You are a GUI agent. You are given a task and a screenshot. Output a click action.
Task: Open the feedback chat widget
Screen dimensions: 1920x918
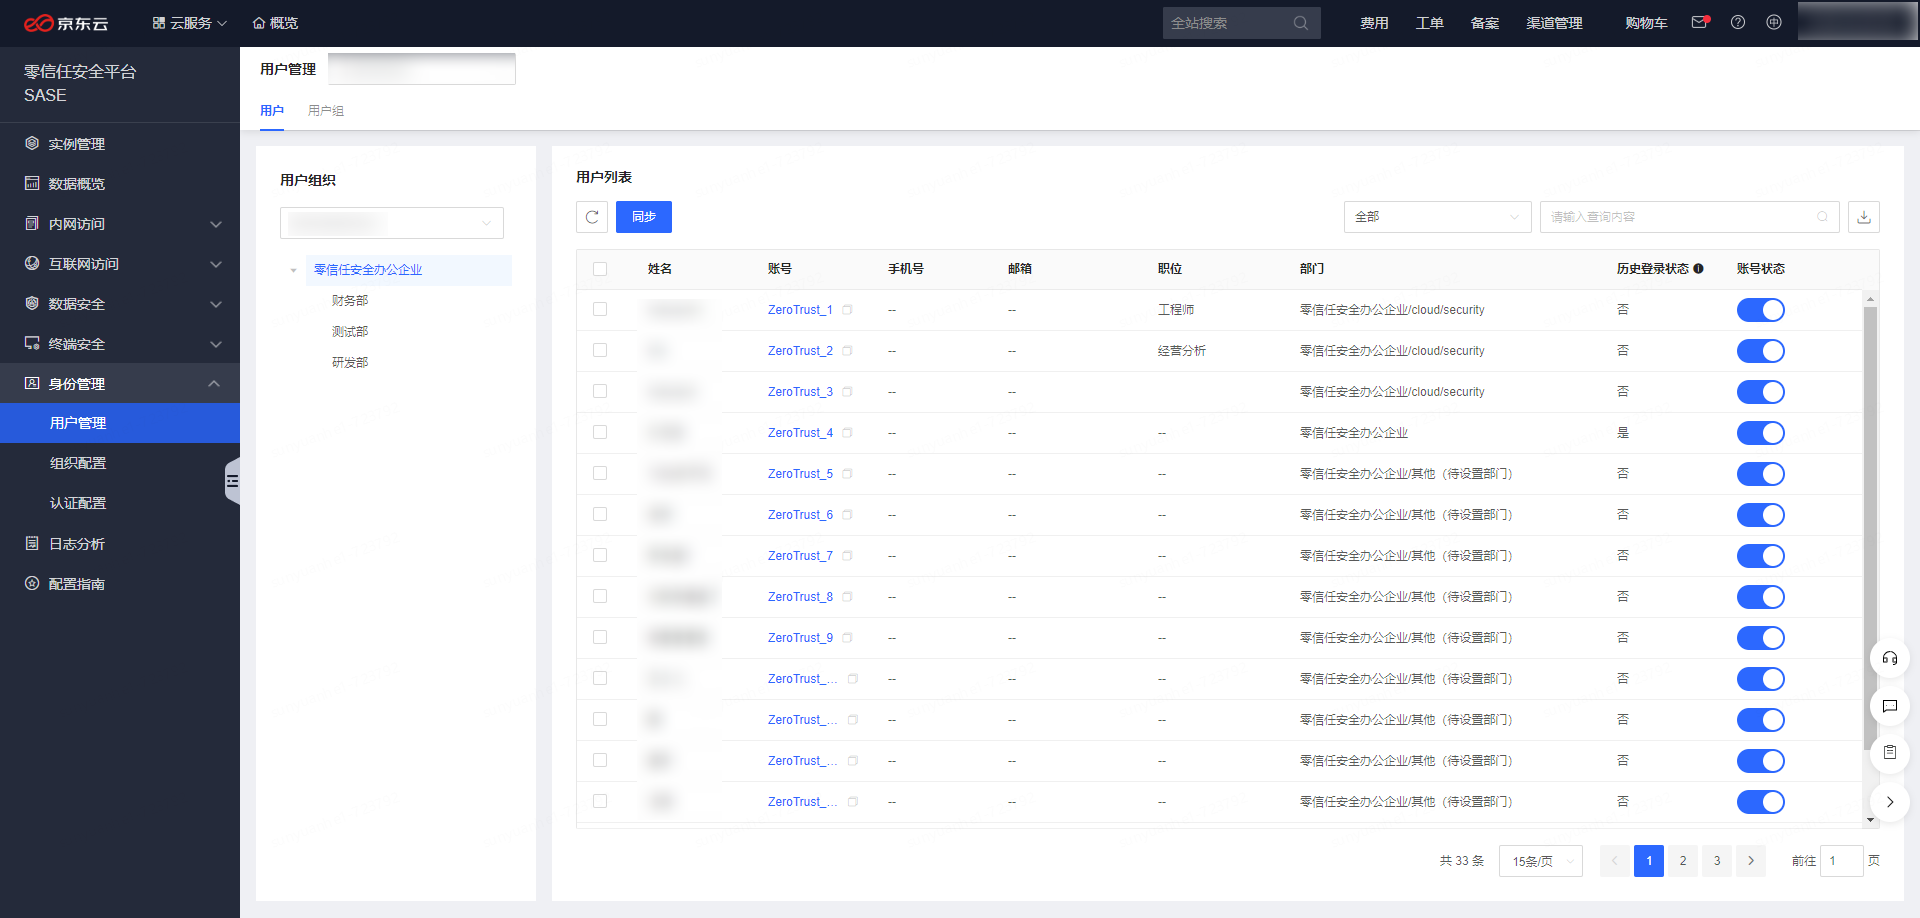pos(1890,706)
